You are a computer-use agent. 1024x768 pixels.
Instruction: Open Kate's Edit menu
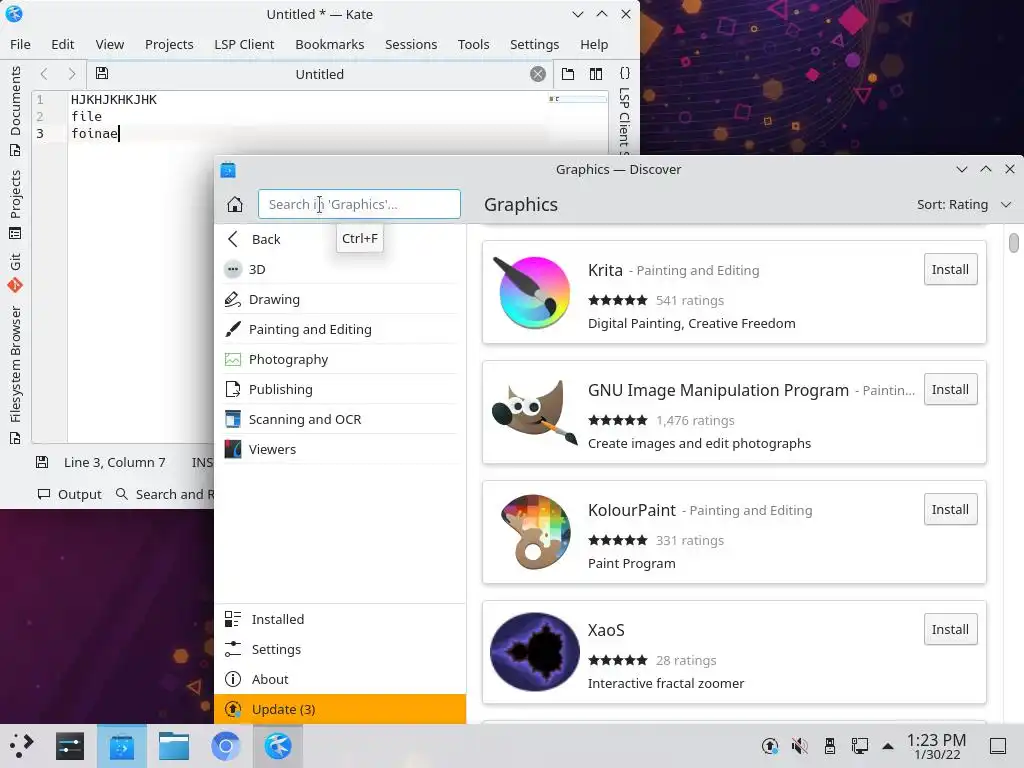(63, 44)
